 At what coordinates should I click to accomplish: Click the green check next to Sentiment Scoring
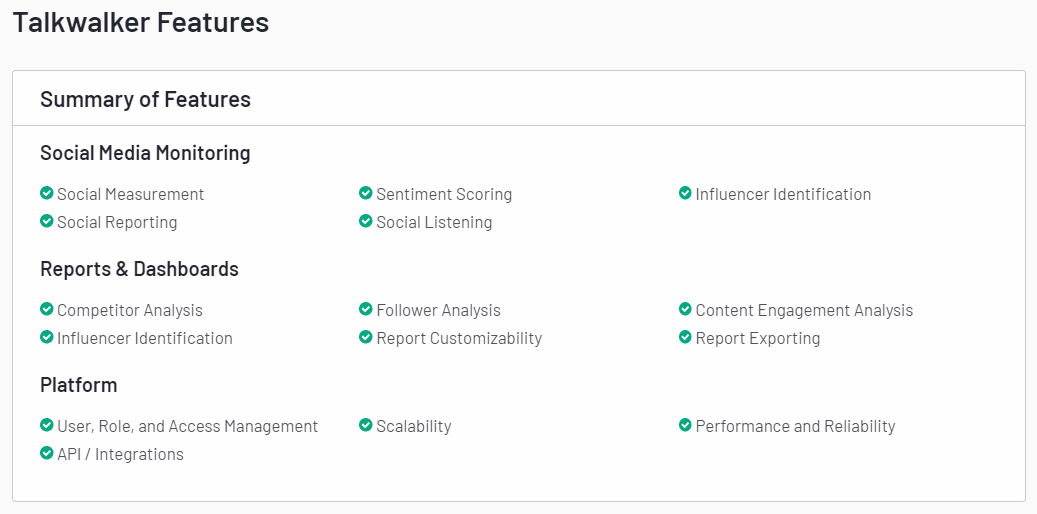tap(366, 193)
